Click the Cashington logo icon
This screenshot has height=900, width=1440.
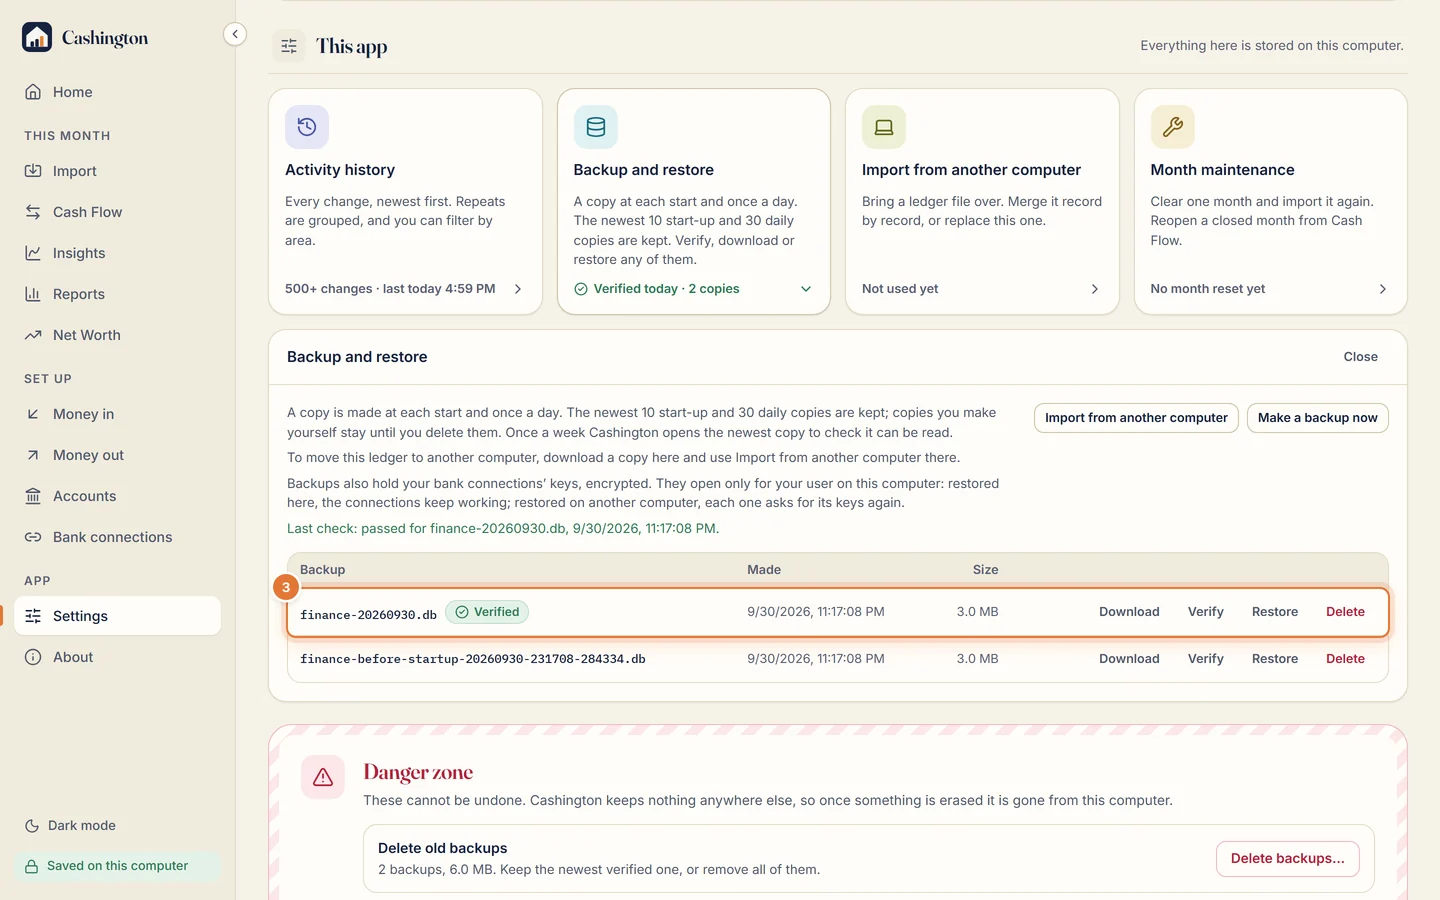pos(37,37)
